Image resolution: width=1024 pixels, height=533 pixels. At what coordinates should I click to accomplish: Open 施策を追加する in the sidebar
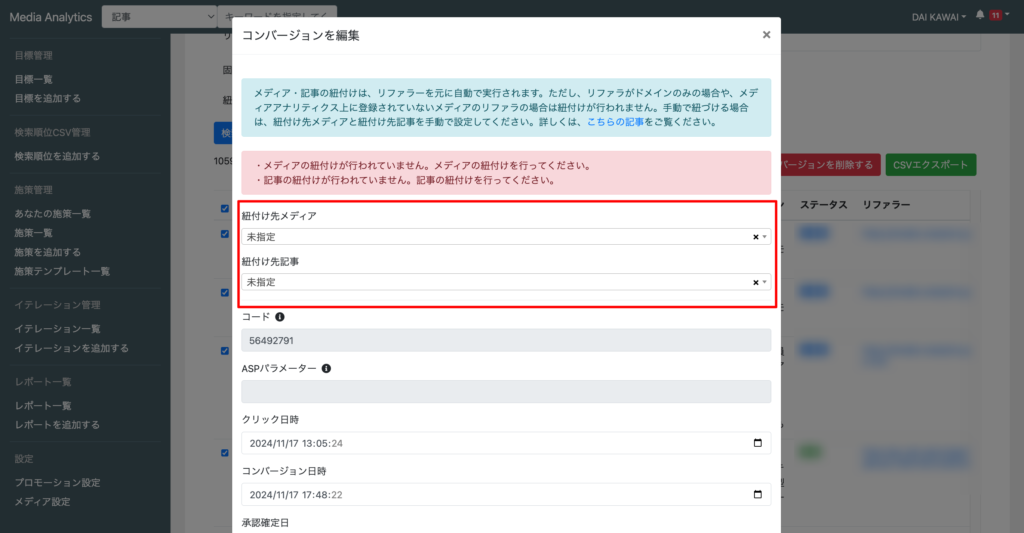(48, 251)
